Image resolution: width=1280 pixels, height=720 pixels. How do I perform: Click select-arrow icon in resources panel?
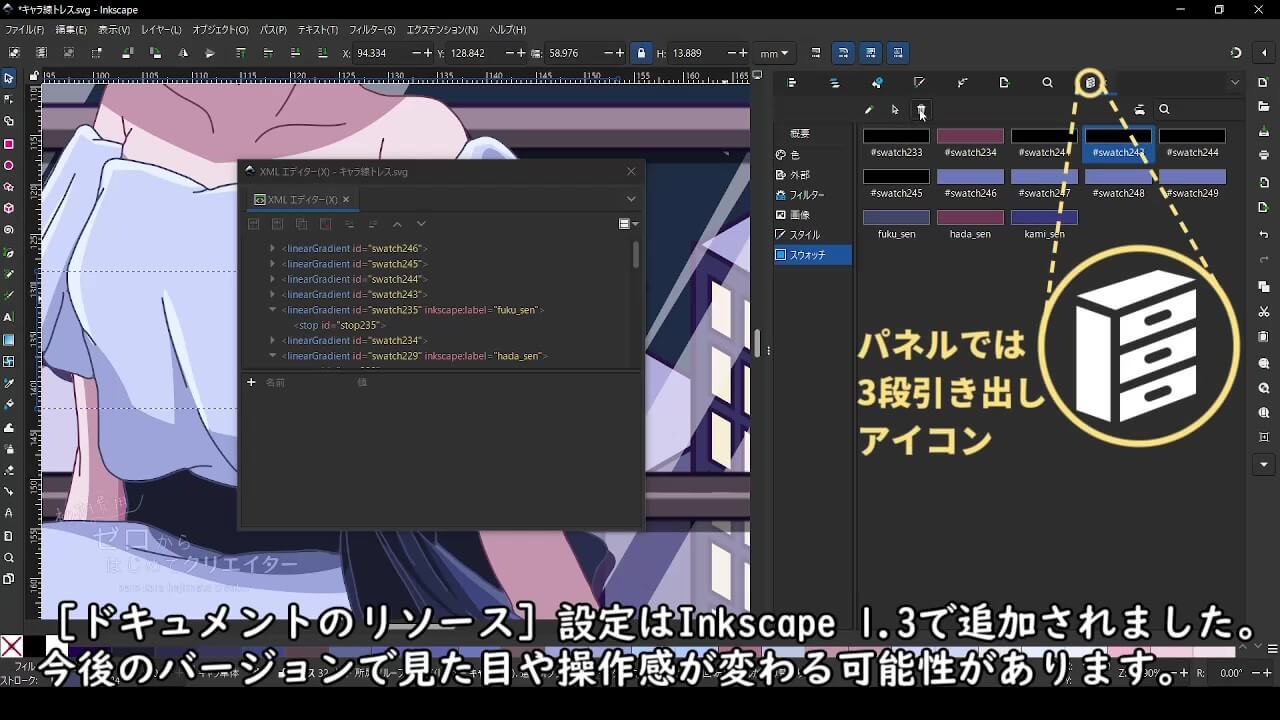point(895,110)
